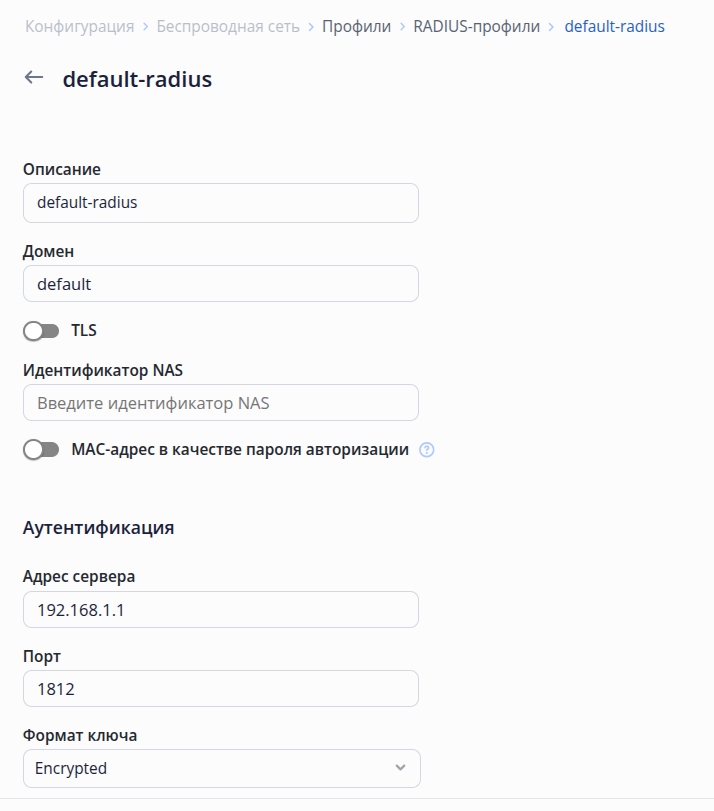The height and width of the screenshot is (811, 714).
Task: Open RADIUS-профили breadcrumb link
Action: (476, 26)
